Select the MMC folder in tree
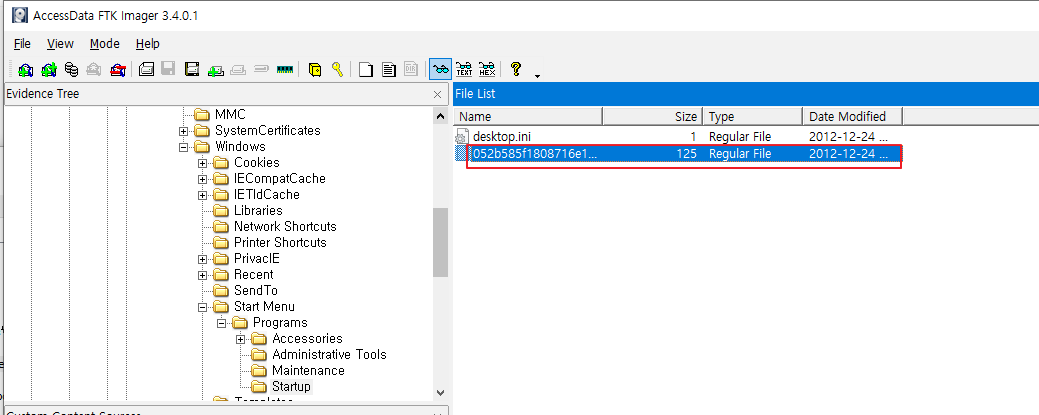 [x=230, y=115]
